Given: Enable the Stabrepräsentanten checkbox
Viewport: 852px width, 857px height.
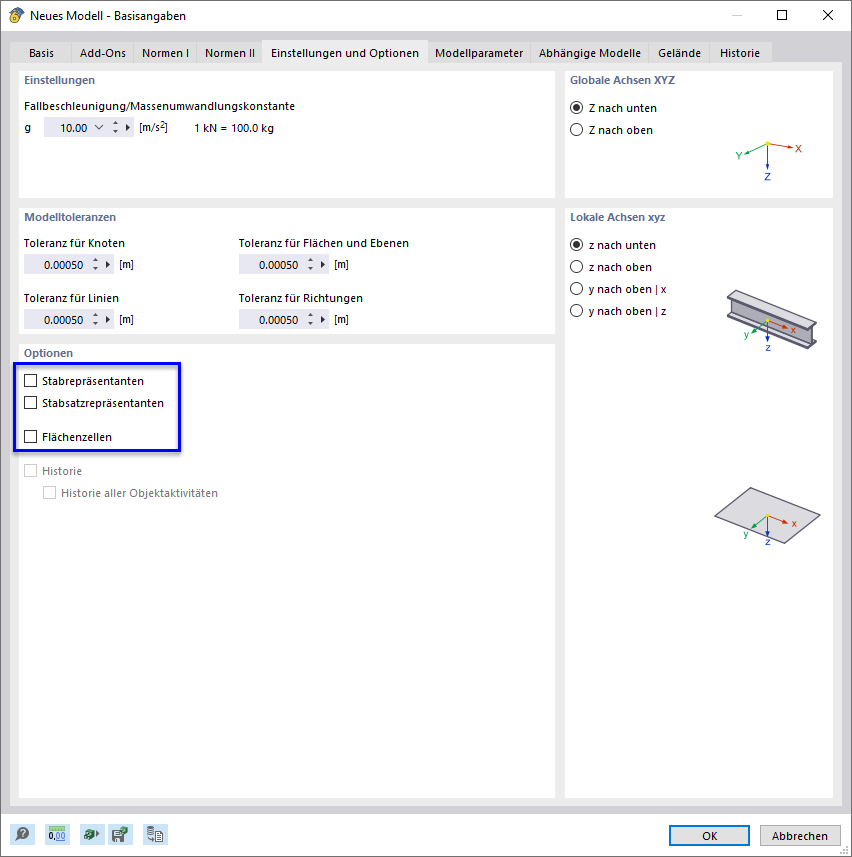Looking at the screenshot, I should pyautogui.click(x=31, y=380).
